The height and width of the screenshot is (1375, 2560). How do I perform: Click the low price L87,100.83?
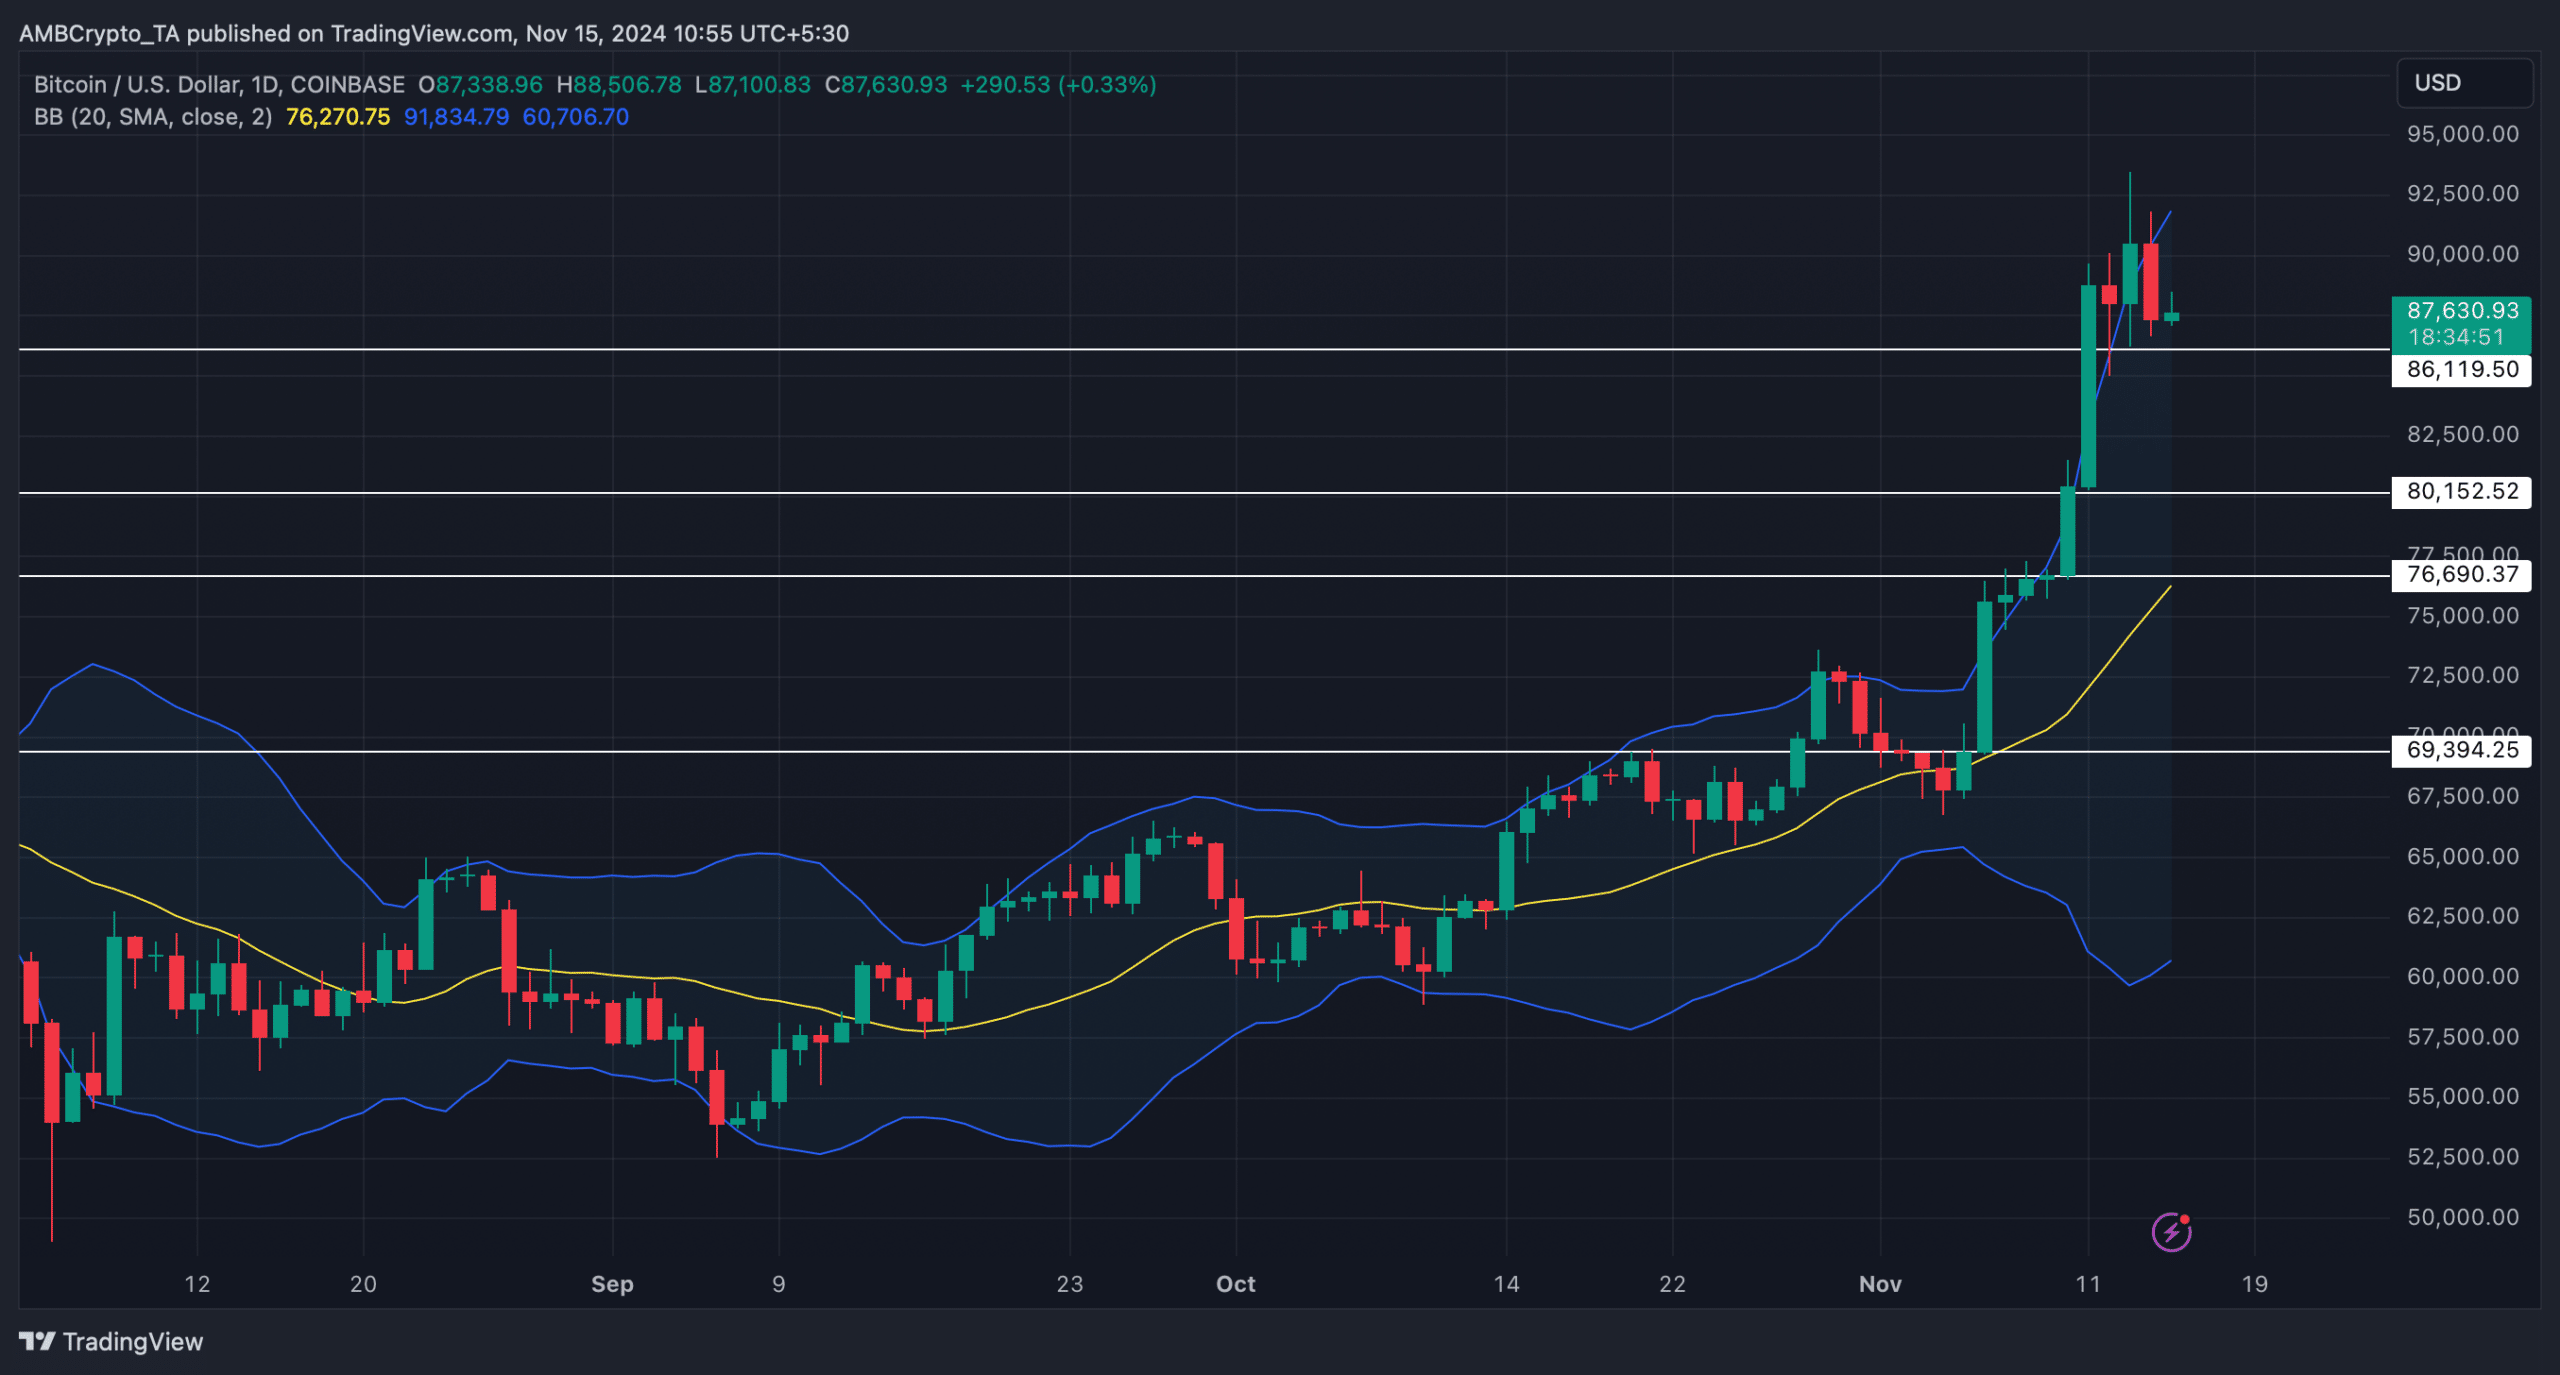753,85
